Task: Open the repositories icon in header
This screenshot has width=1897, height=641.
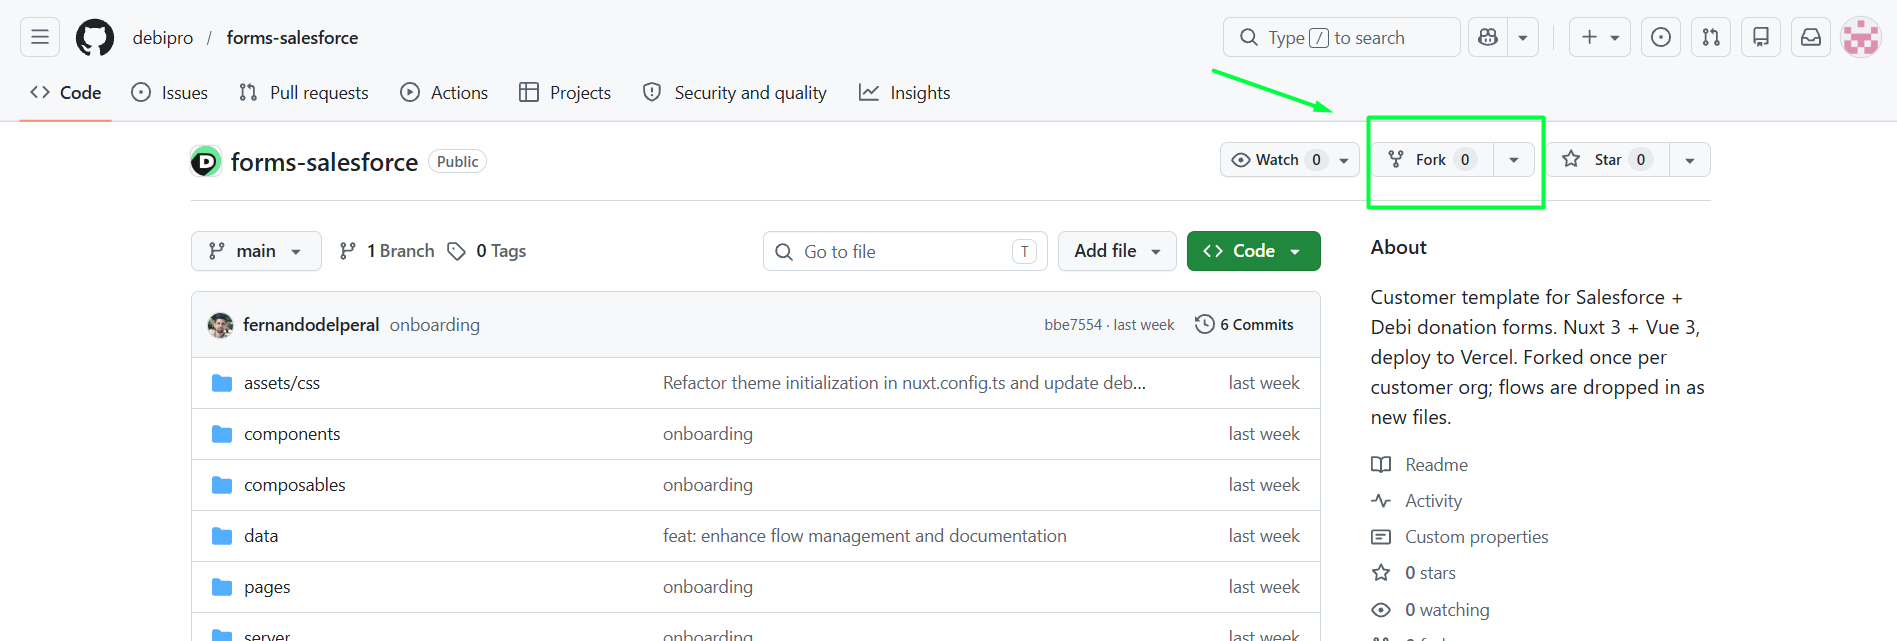Action: pyautogui.click(x=1761, y=37)
